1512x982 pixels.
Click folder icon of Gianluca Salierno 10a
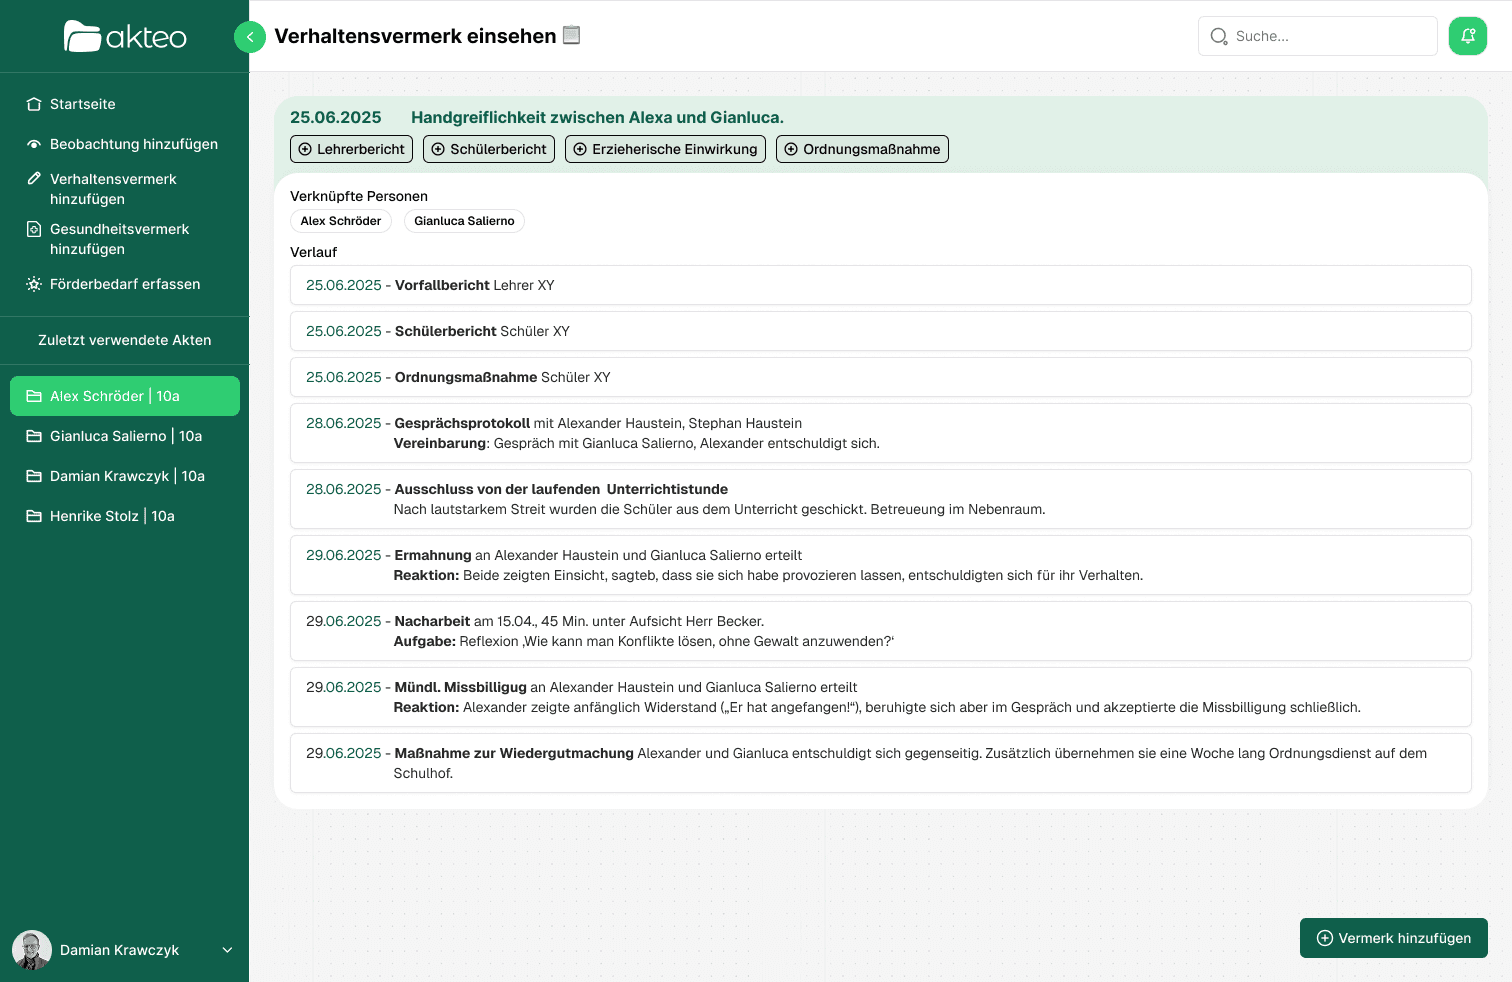pos(34,436)
